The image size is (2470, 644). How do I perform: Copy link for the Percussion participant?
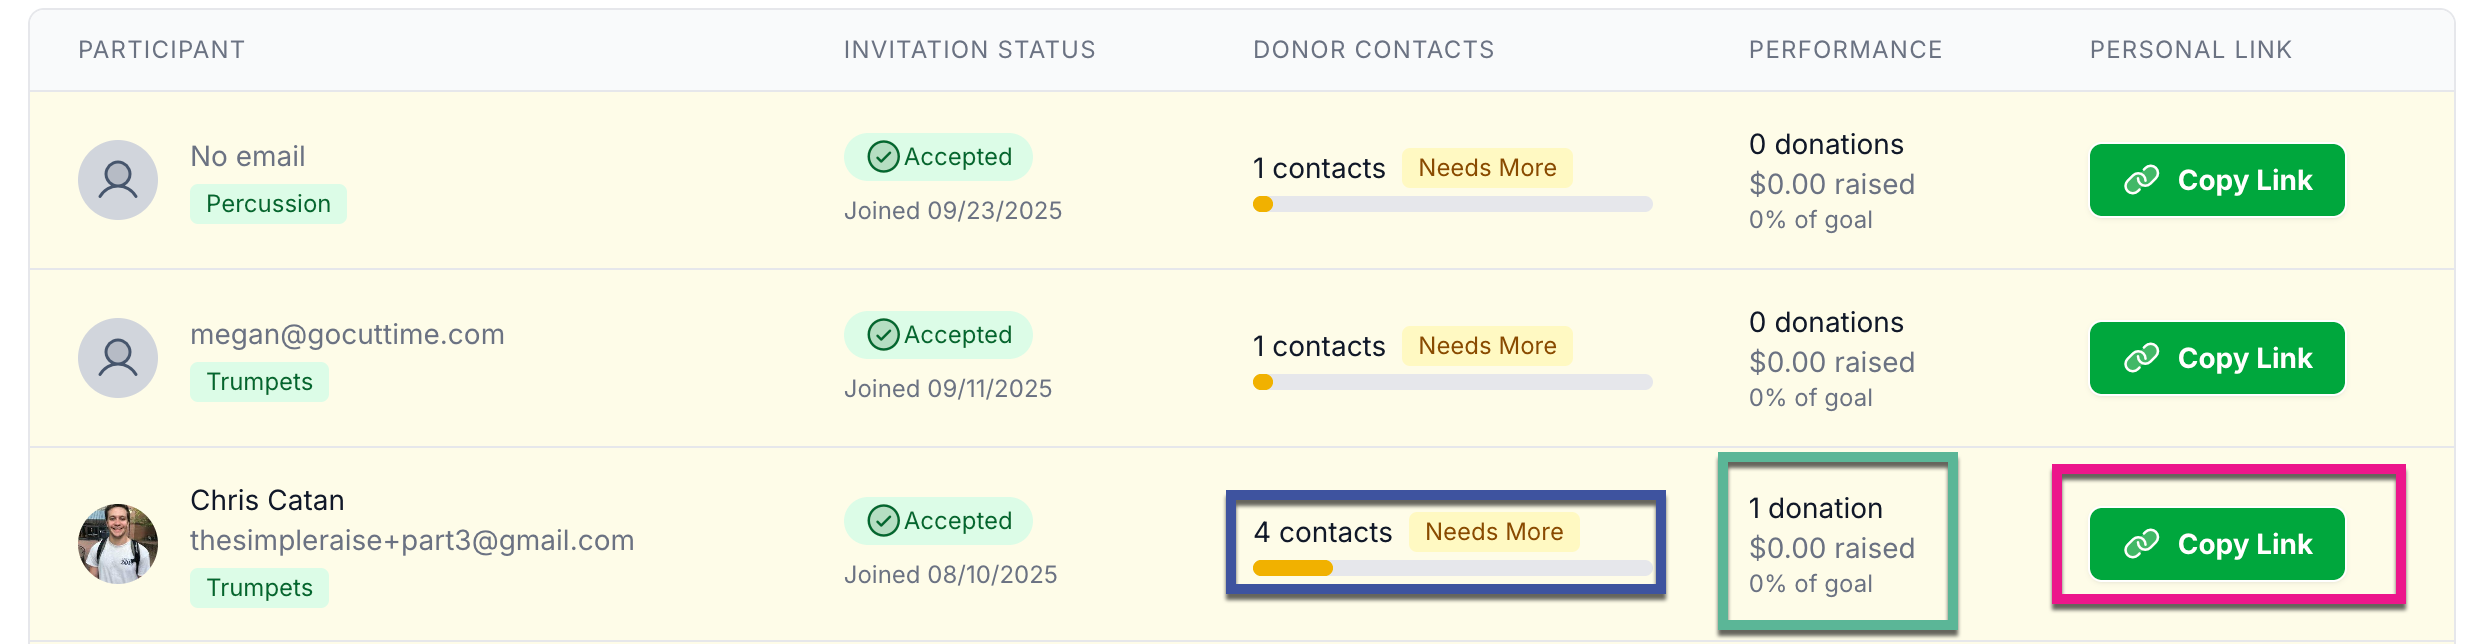pos(2216,180)
